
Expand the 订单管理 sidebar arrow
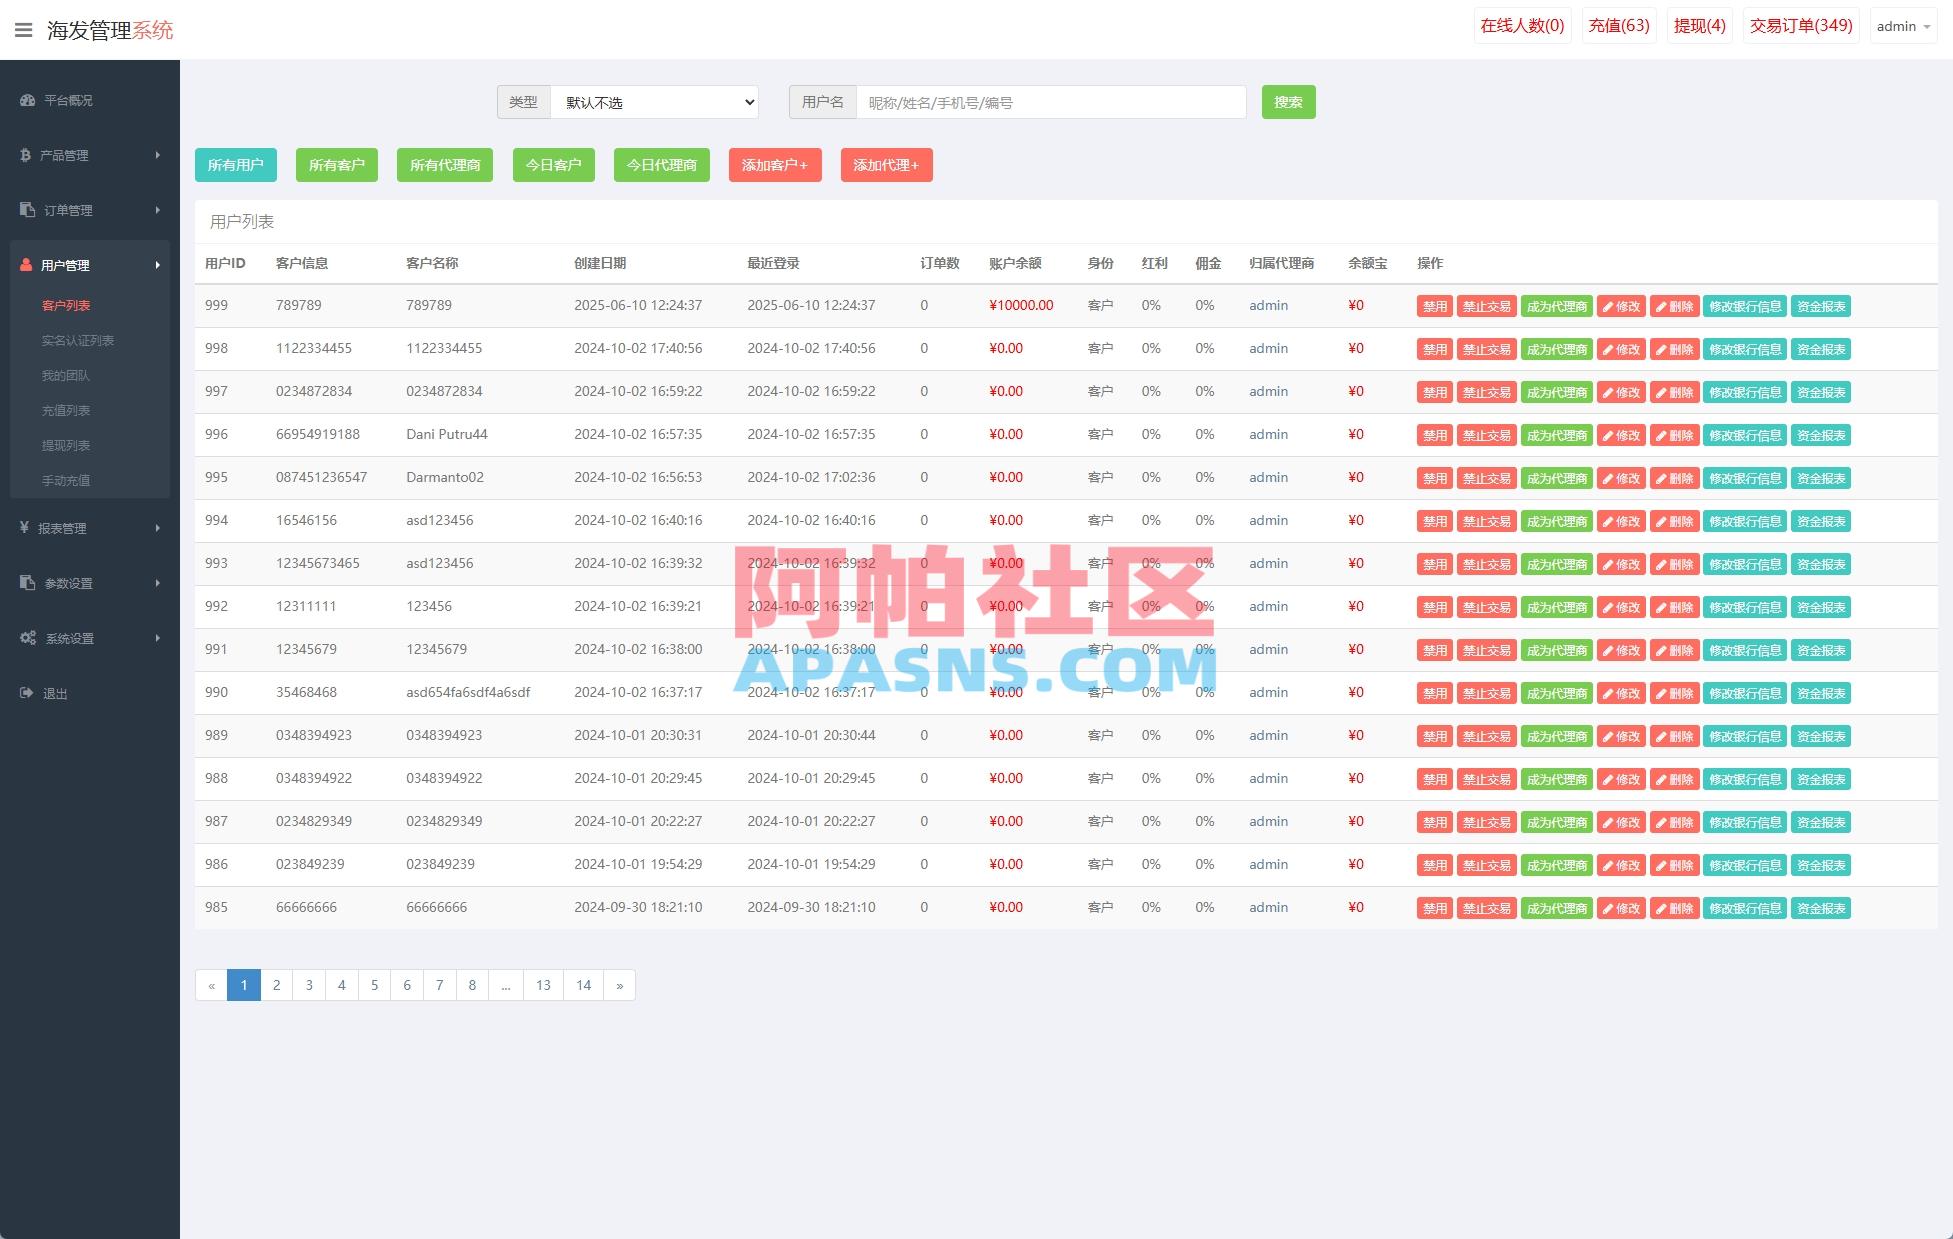[158, 210]
